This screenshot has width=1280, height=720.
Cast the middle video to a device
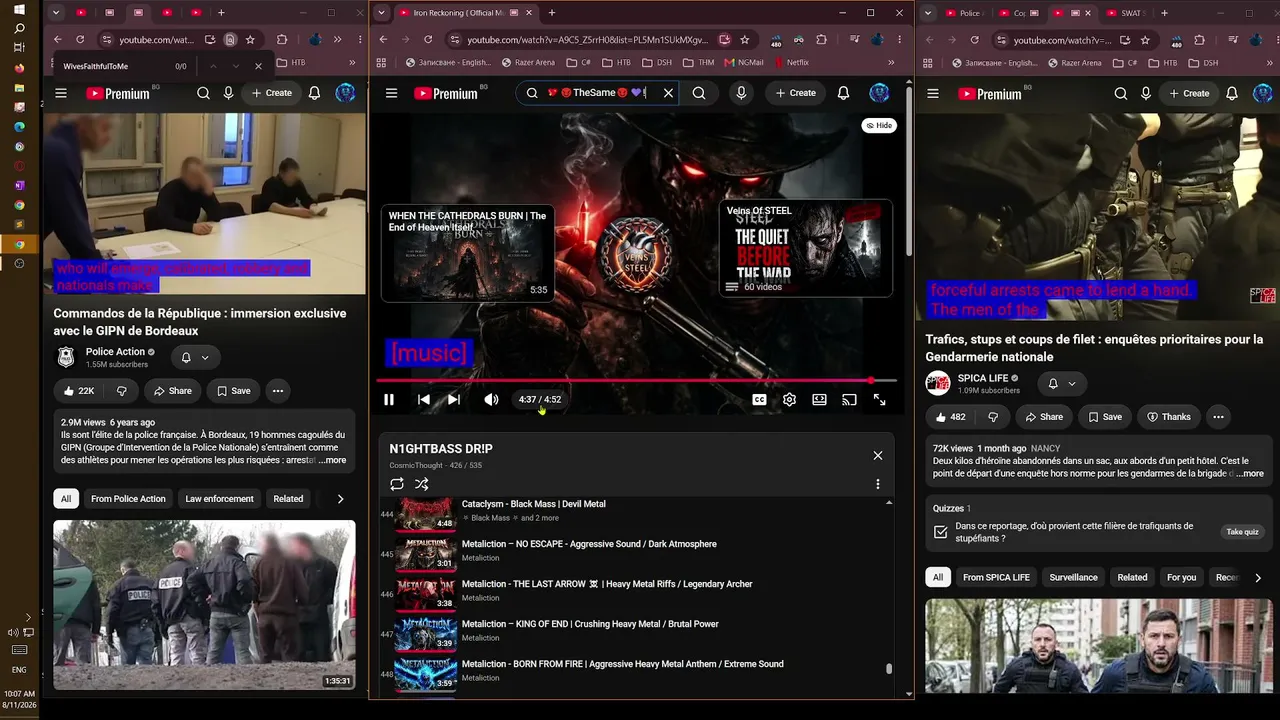pyautogui.click(x=849, y=400)
